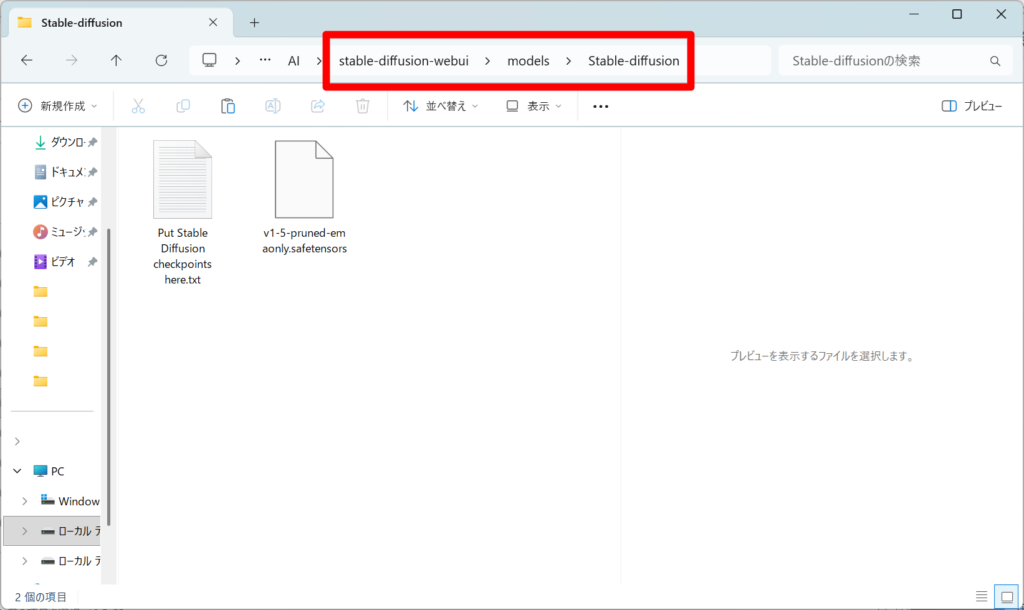Open the 表示 view dropdown
Image resolution: width=1024 pixels, height=610 pixels.
534,106
